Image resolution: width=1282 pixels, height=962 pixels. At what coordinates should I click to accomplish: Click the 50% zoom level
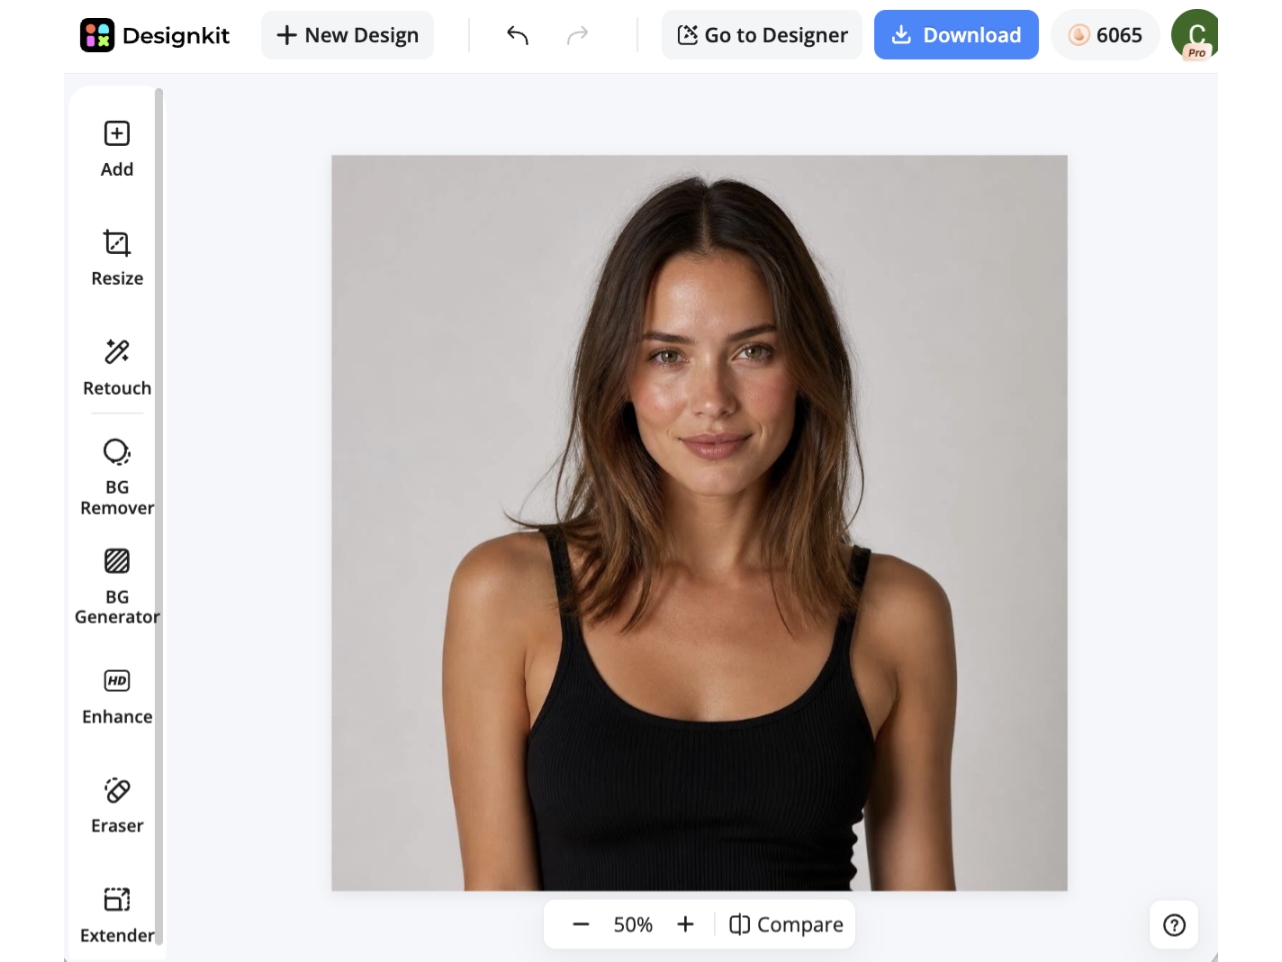pyautogui.click(x=633, y=925)
